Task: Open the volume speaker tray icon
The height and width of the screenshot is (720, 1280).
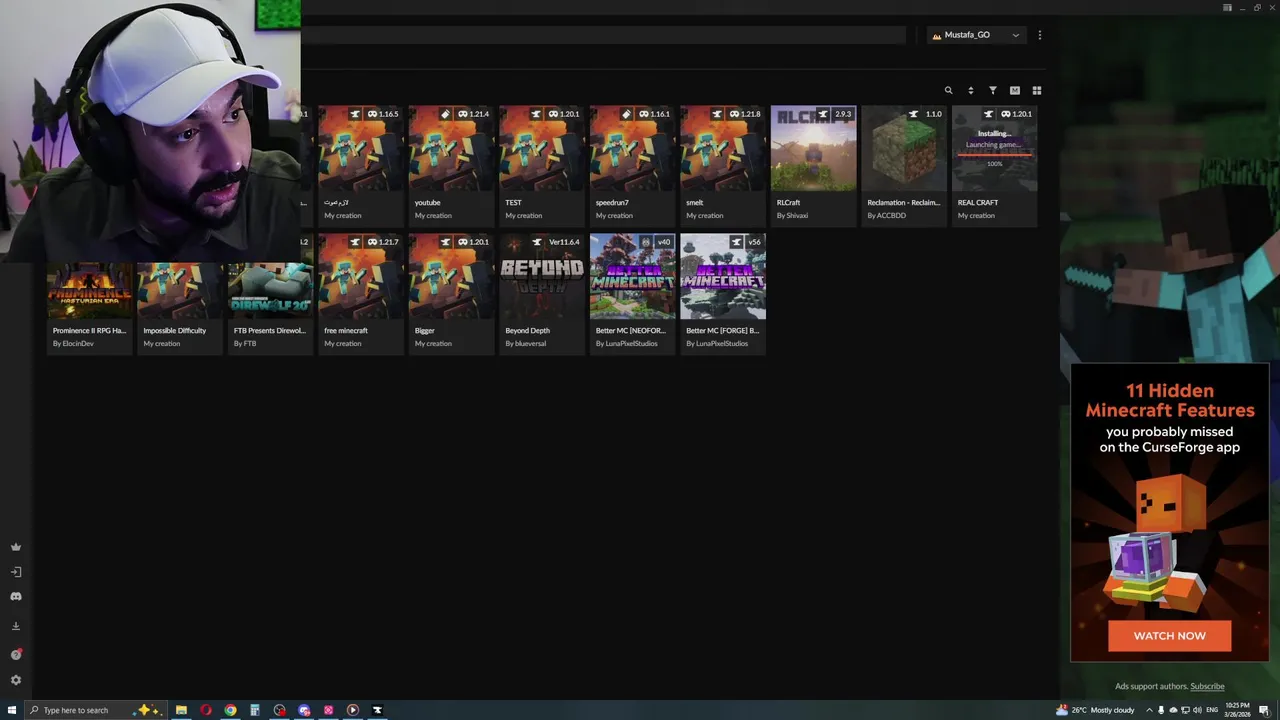Action: click(1198, 710)
